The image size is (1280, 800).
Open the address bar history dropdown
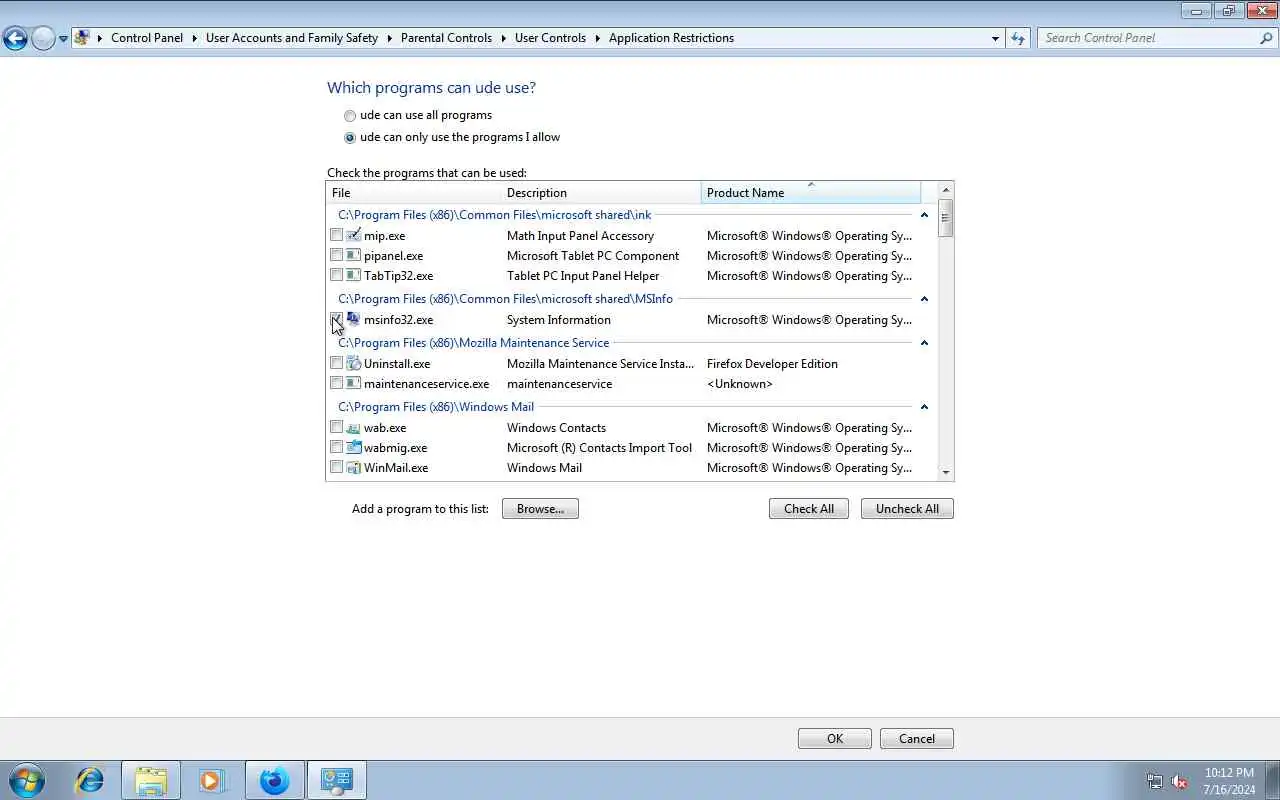point(995,38)
